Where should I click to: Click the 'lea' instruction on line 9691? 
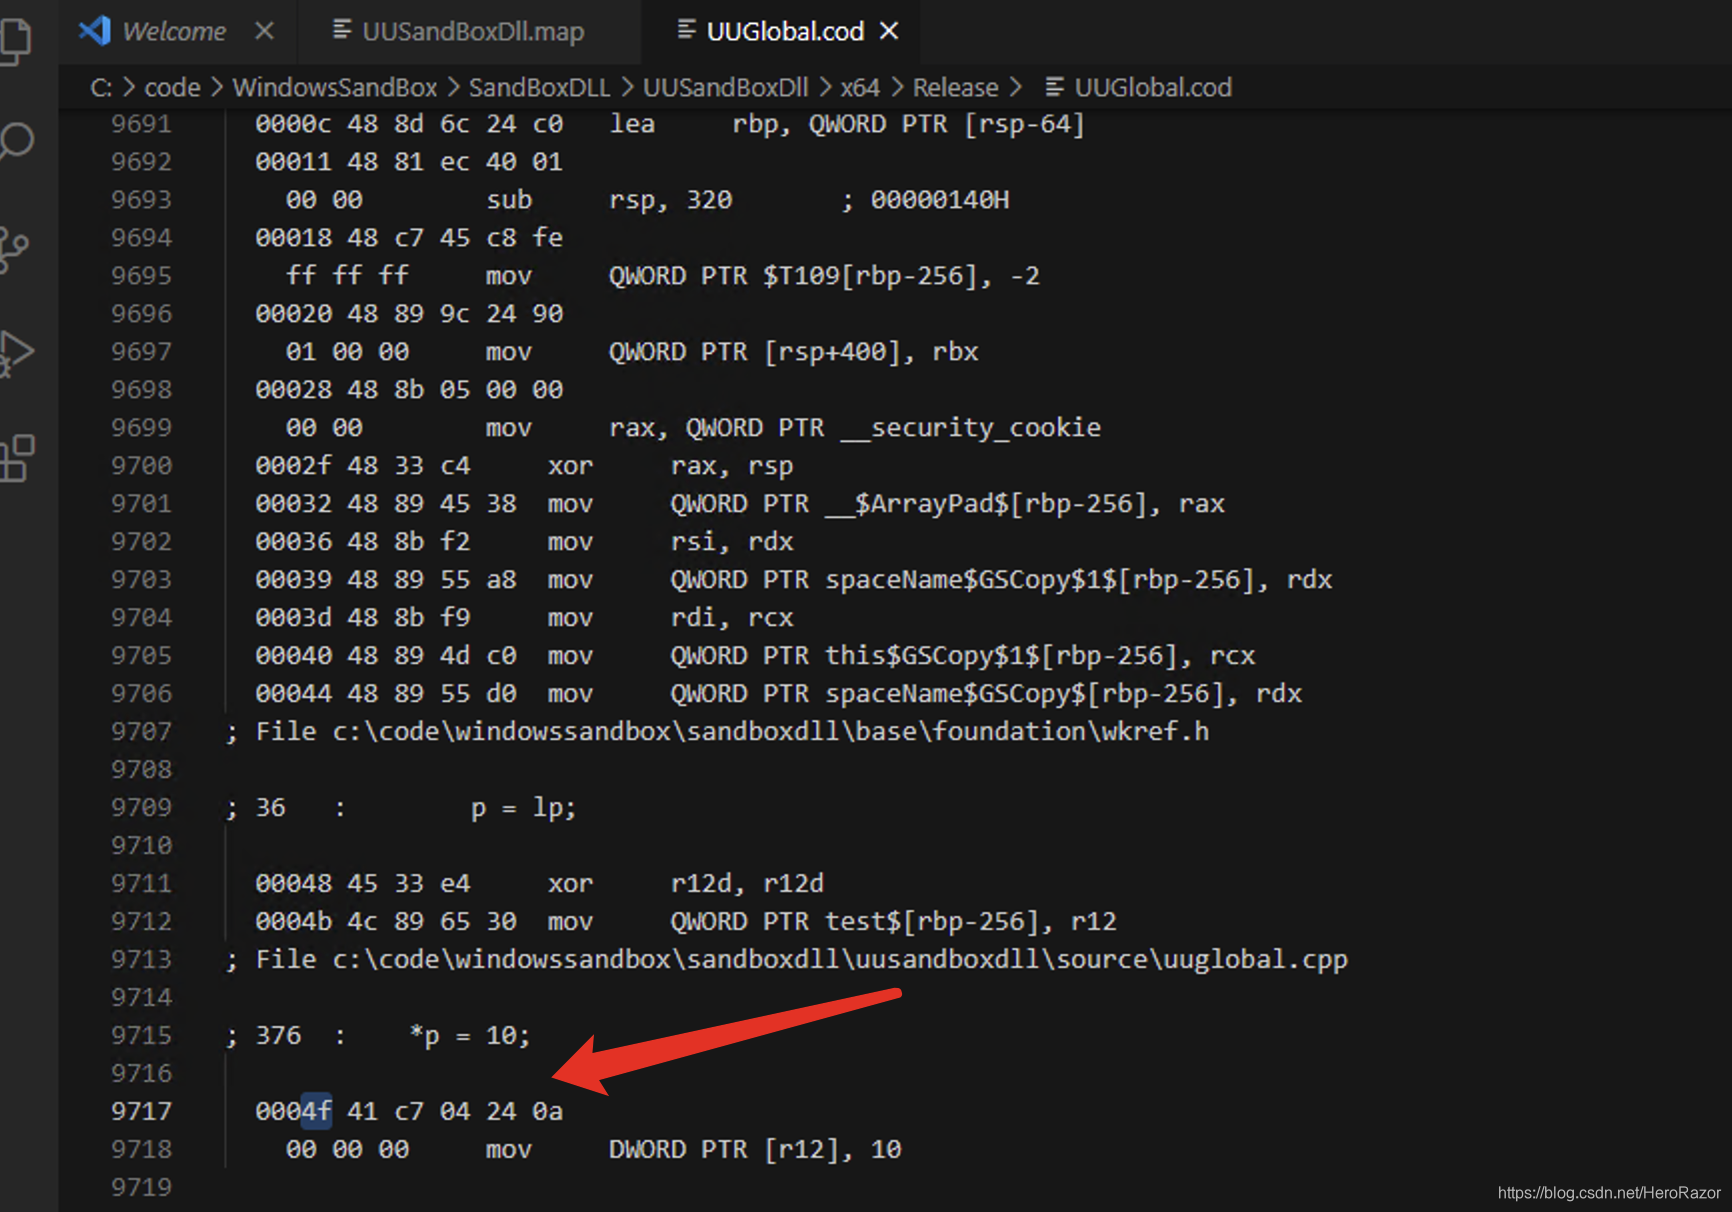click(x=632, y=124)
